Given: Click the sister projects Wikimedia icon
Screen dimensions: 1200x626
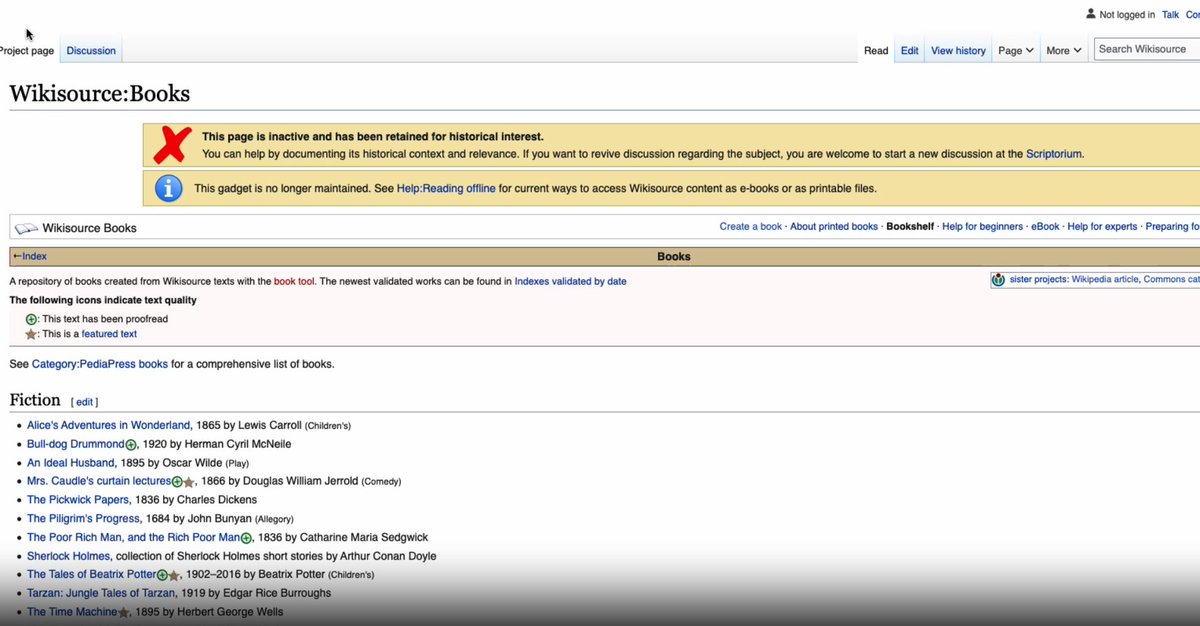Looking at the screenshot, I should (x=998, y=280).
